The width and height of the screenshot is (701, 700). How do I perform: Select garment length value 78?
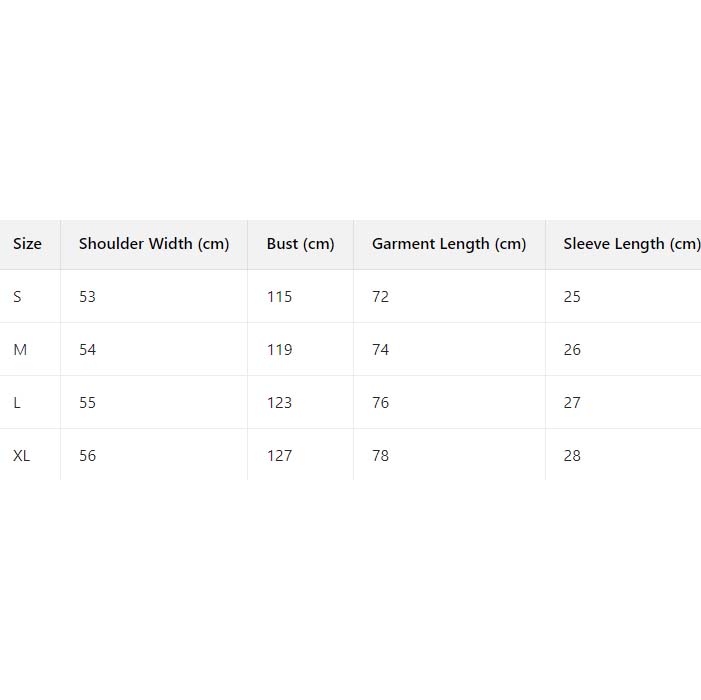coord(380,456)
